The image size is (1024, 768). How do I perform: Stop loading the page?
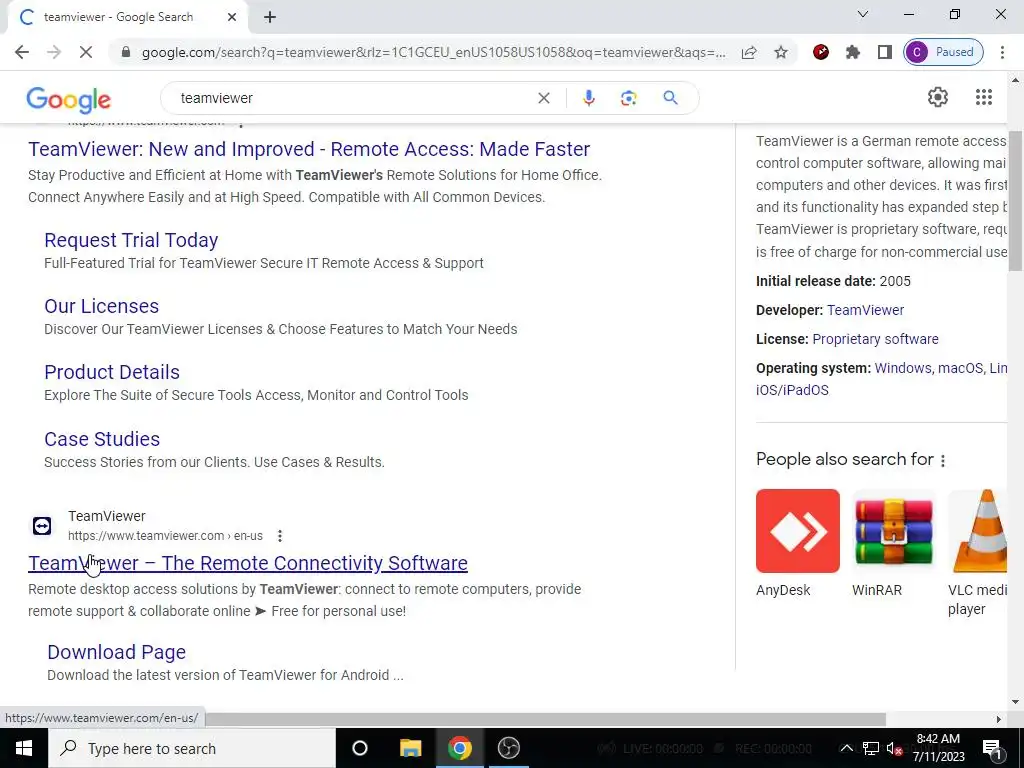[86, 52]
